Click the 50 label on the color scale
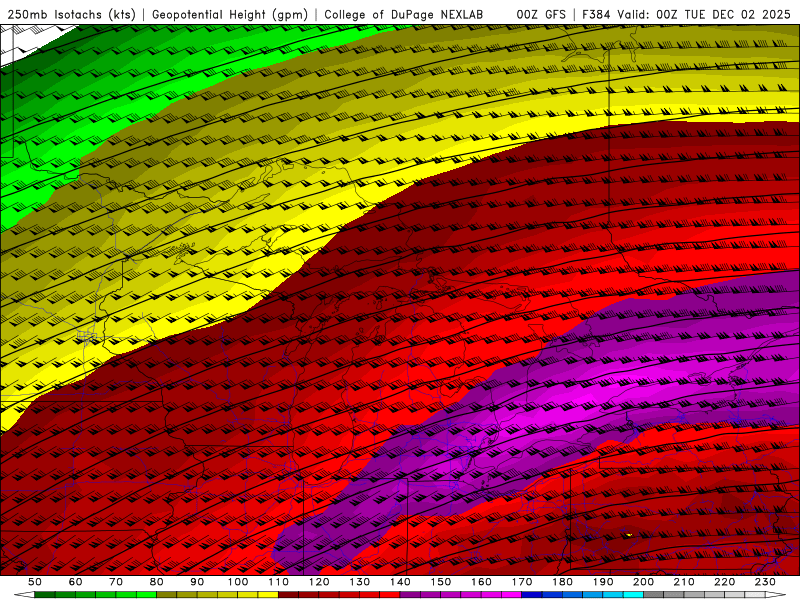This screenshot has height=600, width=800. pyautogui.click(x=35, y=582)
